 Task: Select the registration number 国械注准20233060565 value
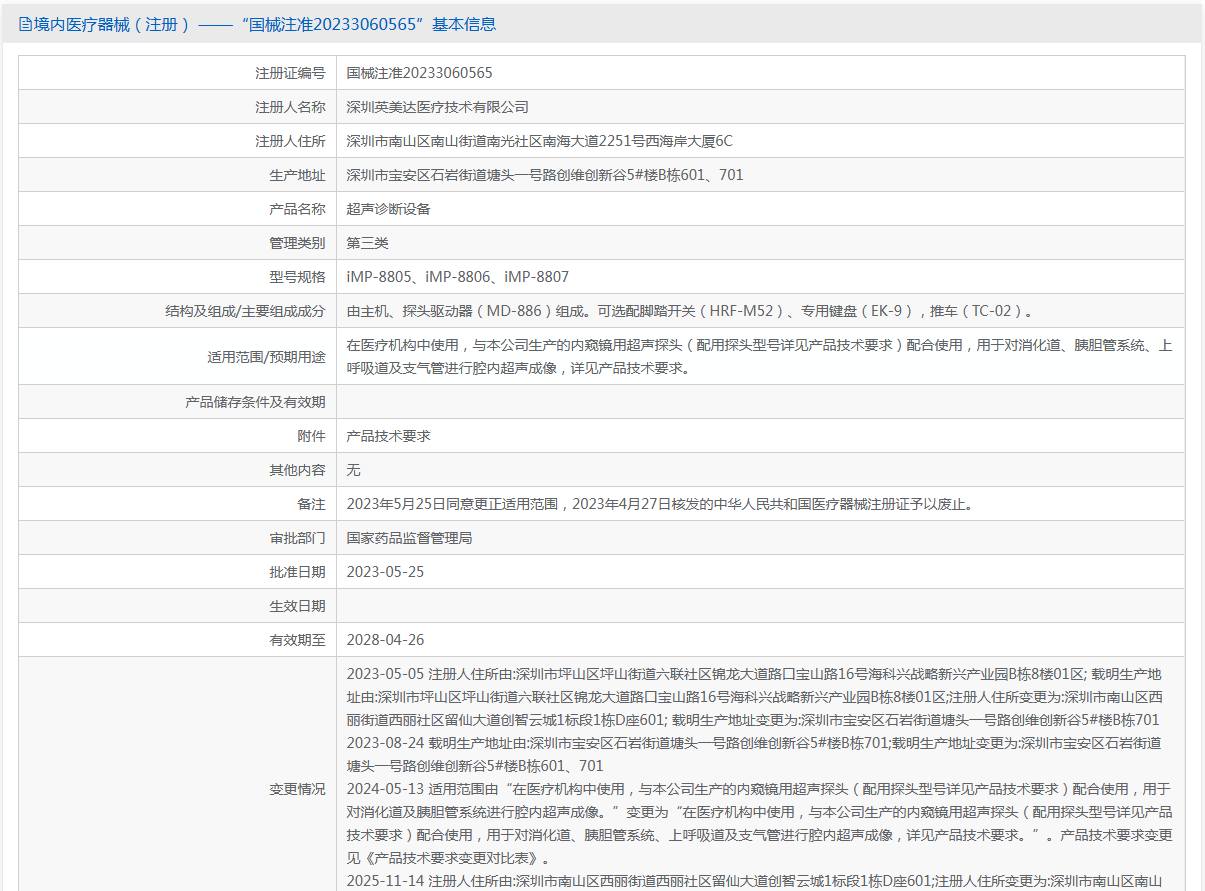419,73
